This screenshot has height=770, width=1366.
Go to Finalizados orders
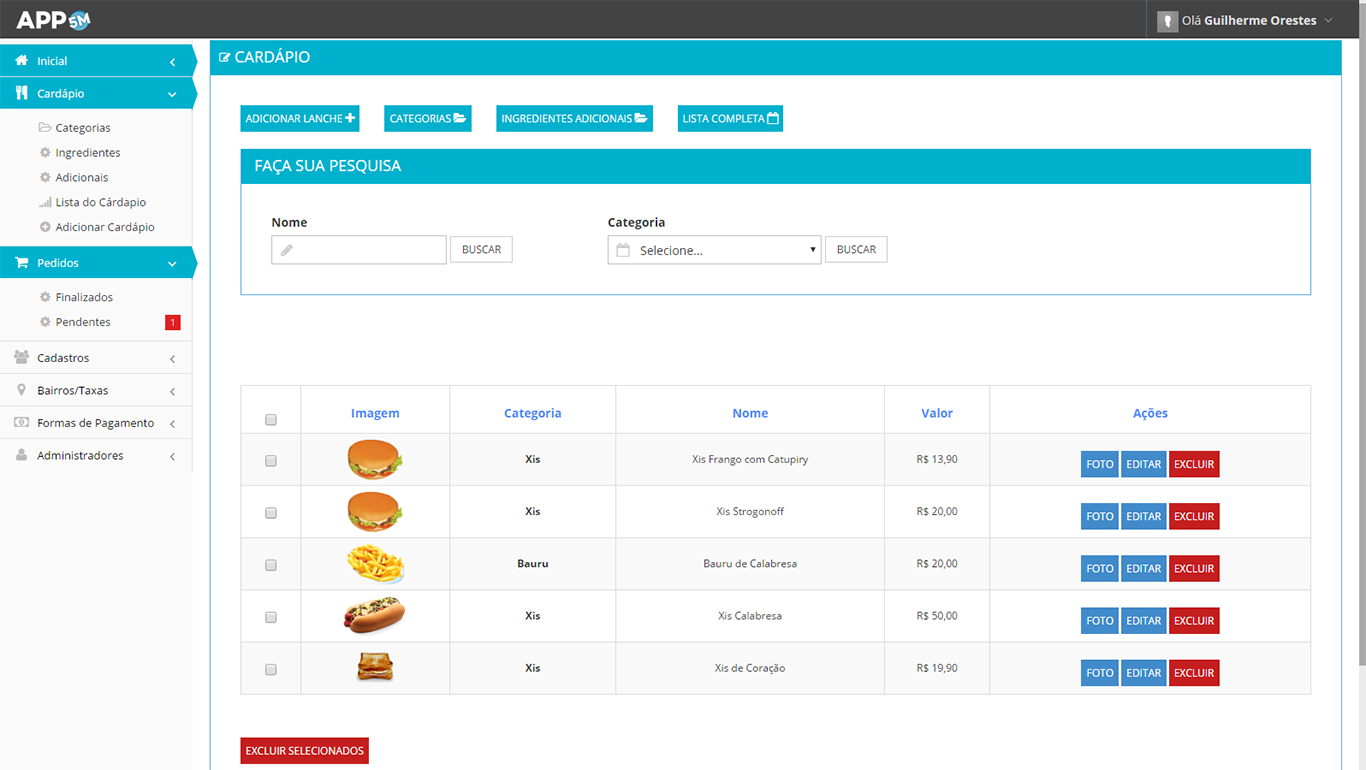[84, 297]
